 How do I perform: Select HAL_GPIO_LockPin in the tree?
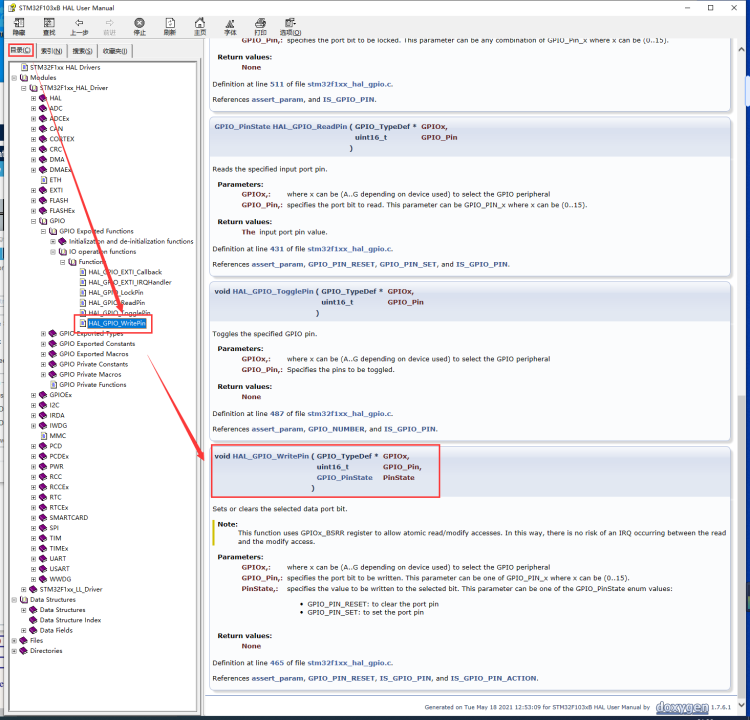[x=116, y=293]
